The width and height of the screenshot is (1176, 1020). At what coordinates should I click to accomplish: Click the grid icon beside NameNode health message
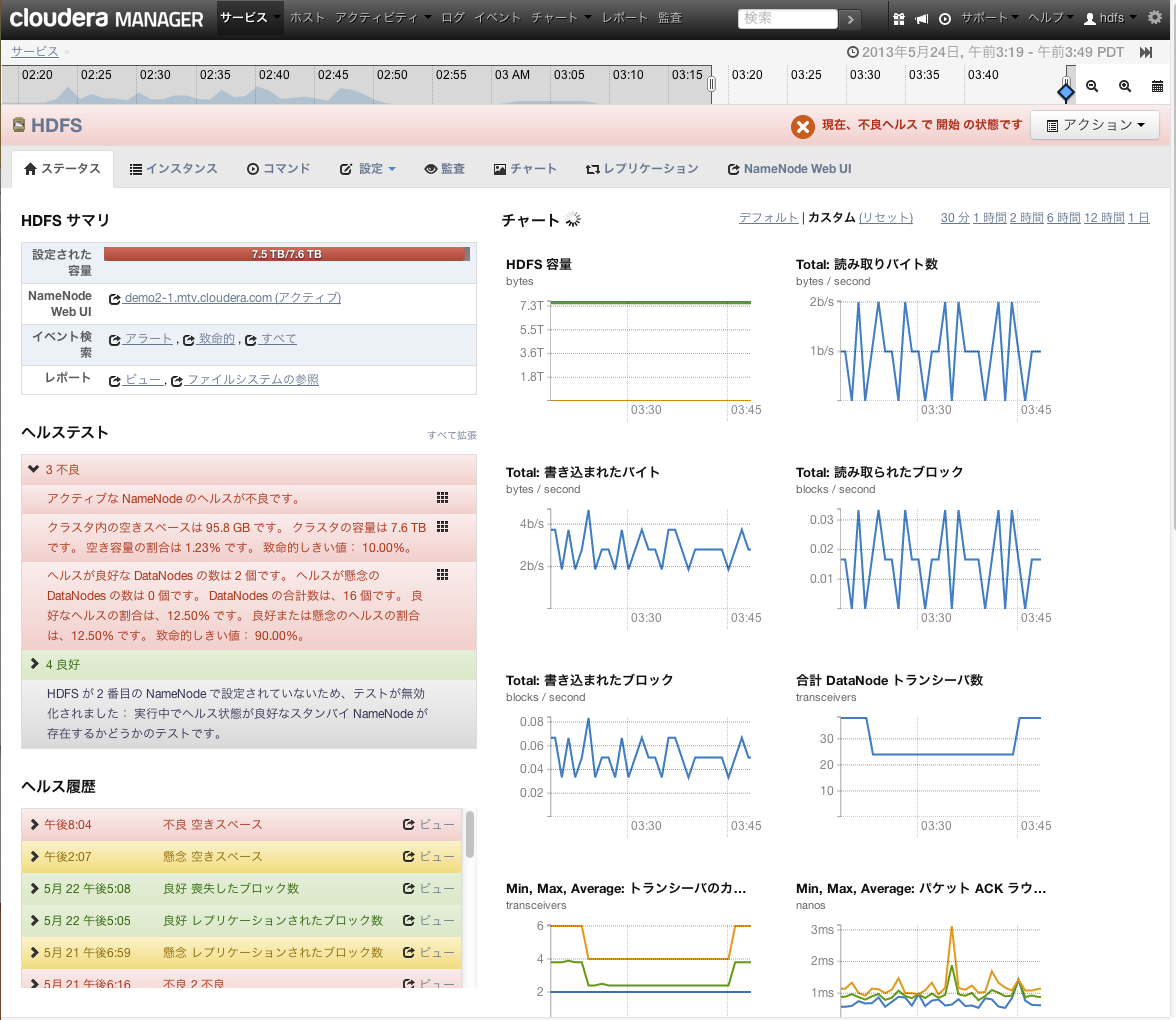click(442, 497)
